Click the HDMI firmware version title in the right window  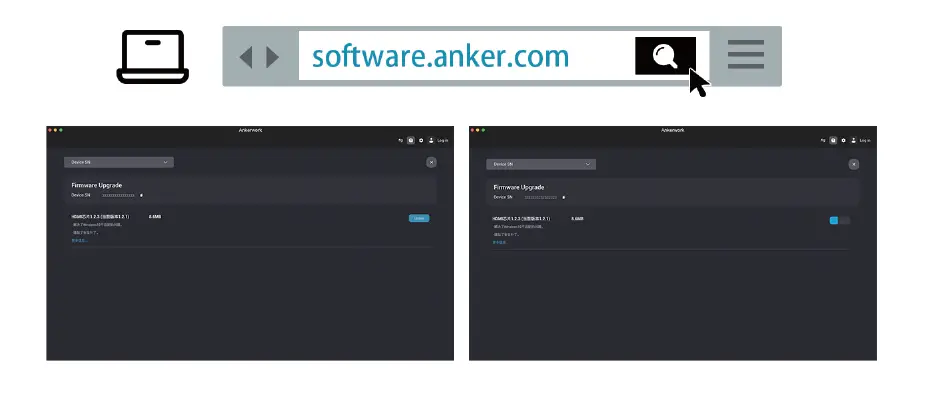[x=521, y=219]
